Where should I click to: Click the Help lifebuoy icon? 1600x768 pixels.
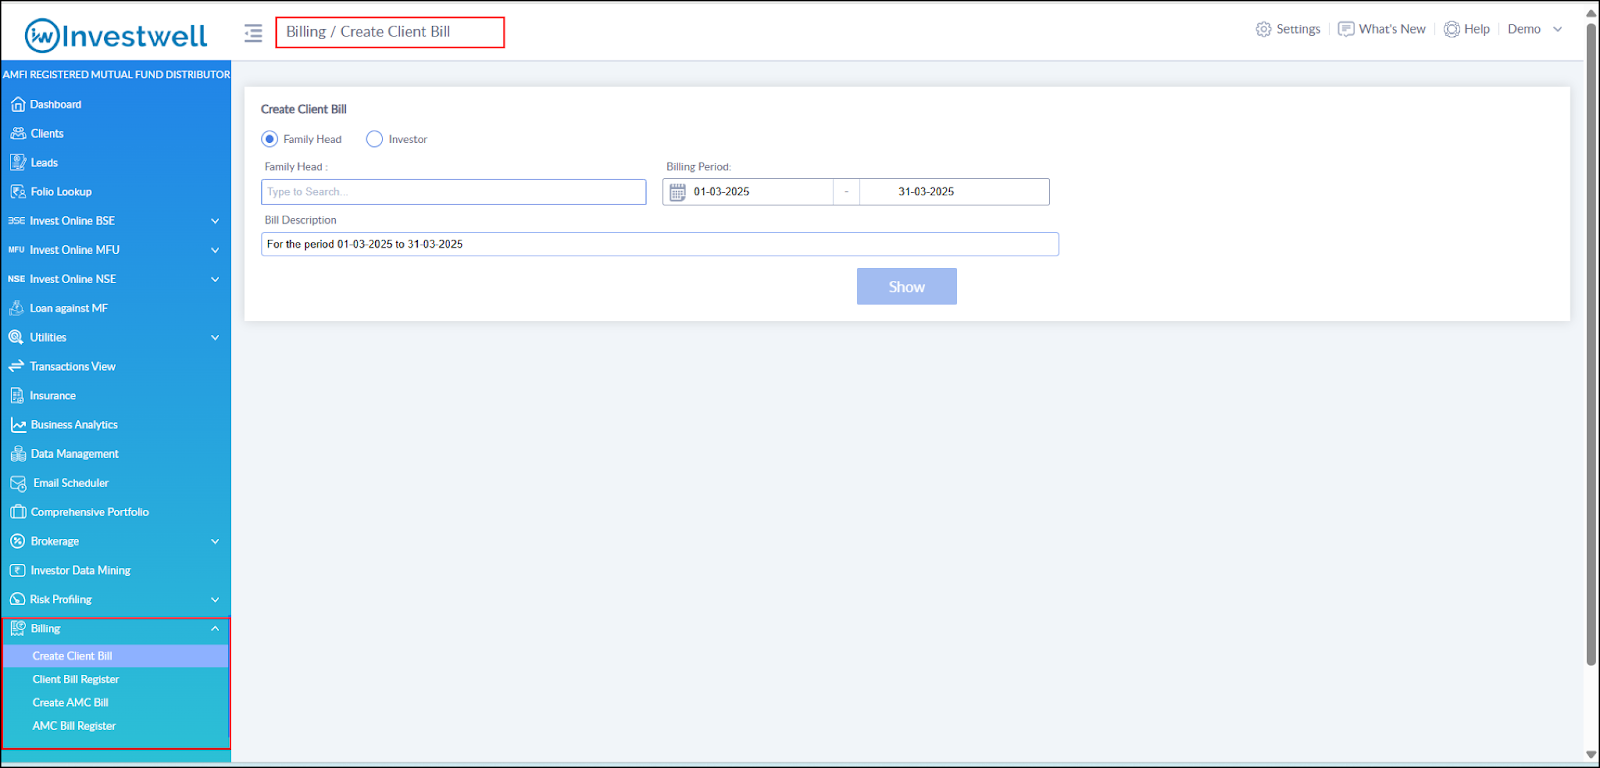point(1452,29)
